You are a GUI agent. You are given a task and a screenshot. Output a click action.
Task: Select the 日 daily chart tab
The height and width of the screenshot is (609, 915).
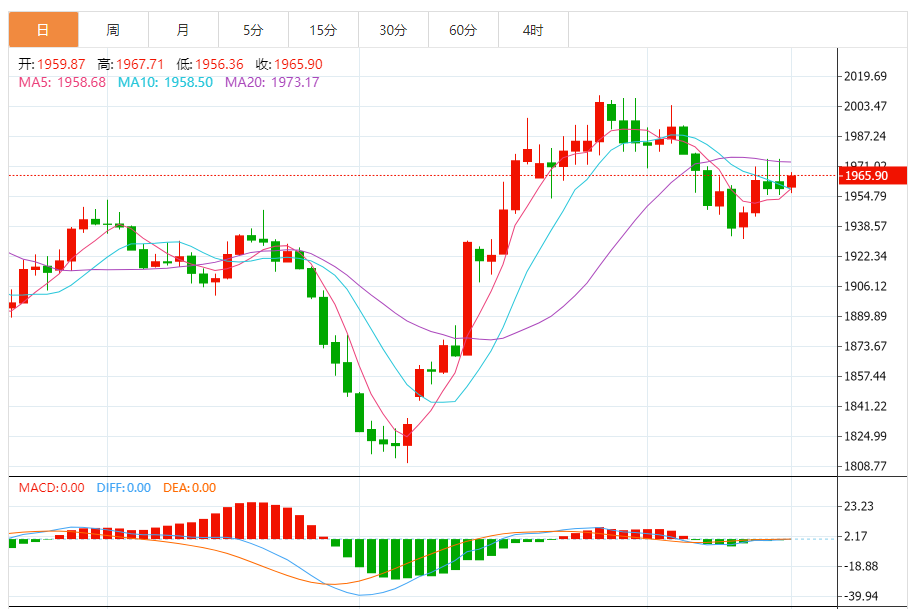pyautogui.click(x=43, y=30)
